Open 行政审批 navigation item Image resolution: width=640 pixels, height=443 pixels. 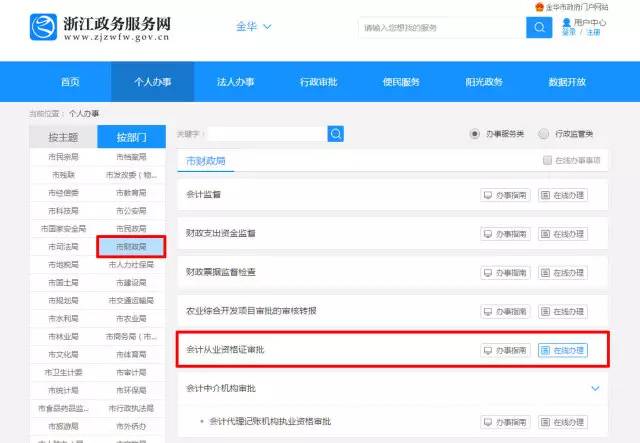coord(318,82)
